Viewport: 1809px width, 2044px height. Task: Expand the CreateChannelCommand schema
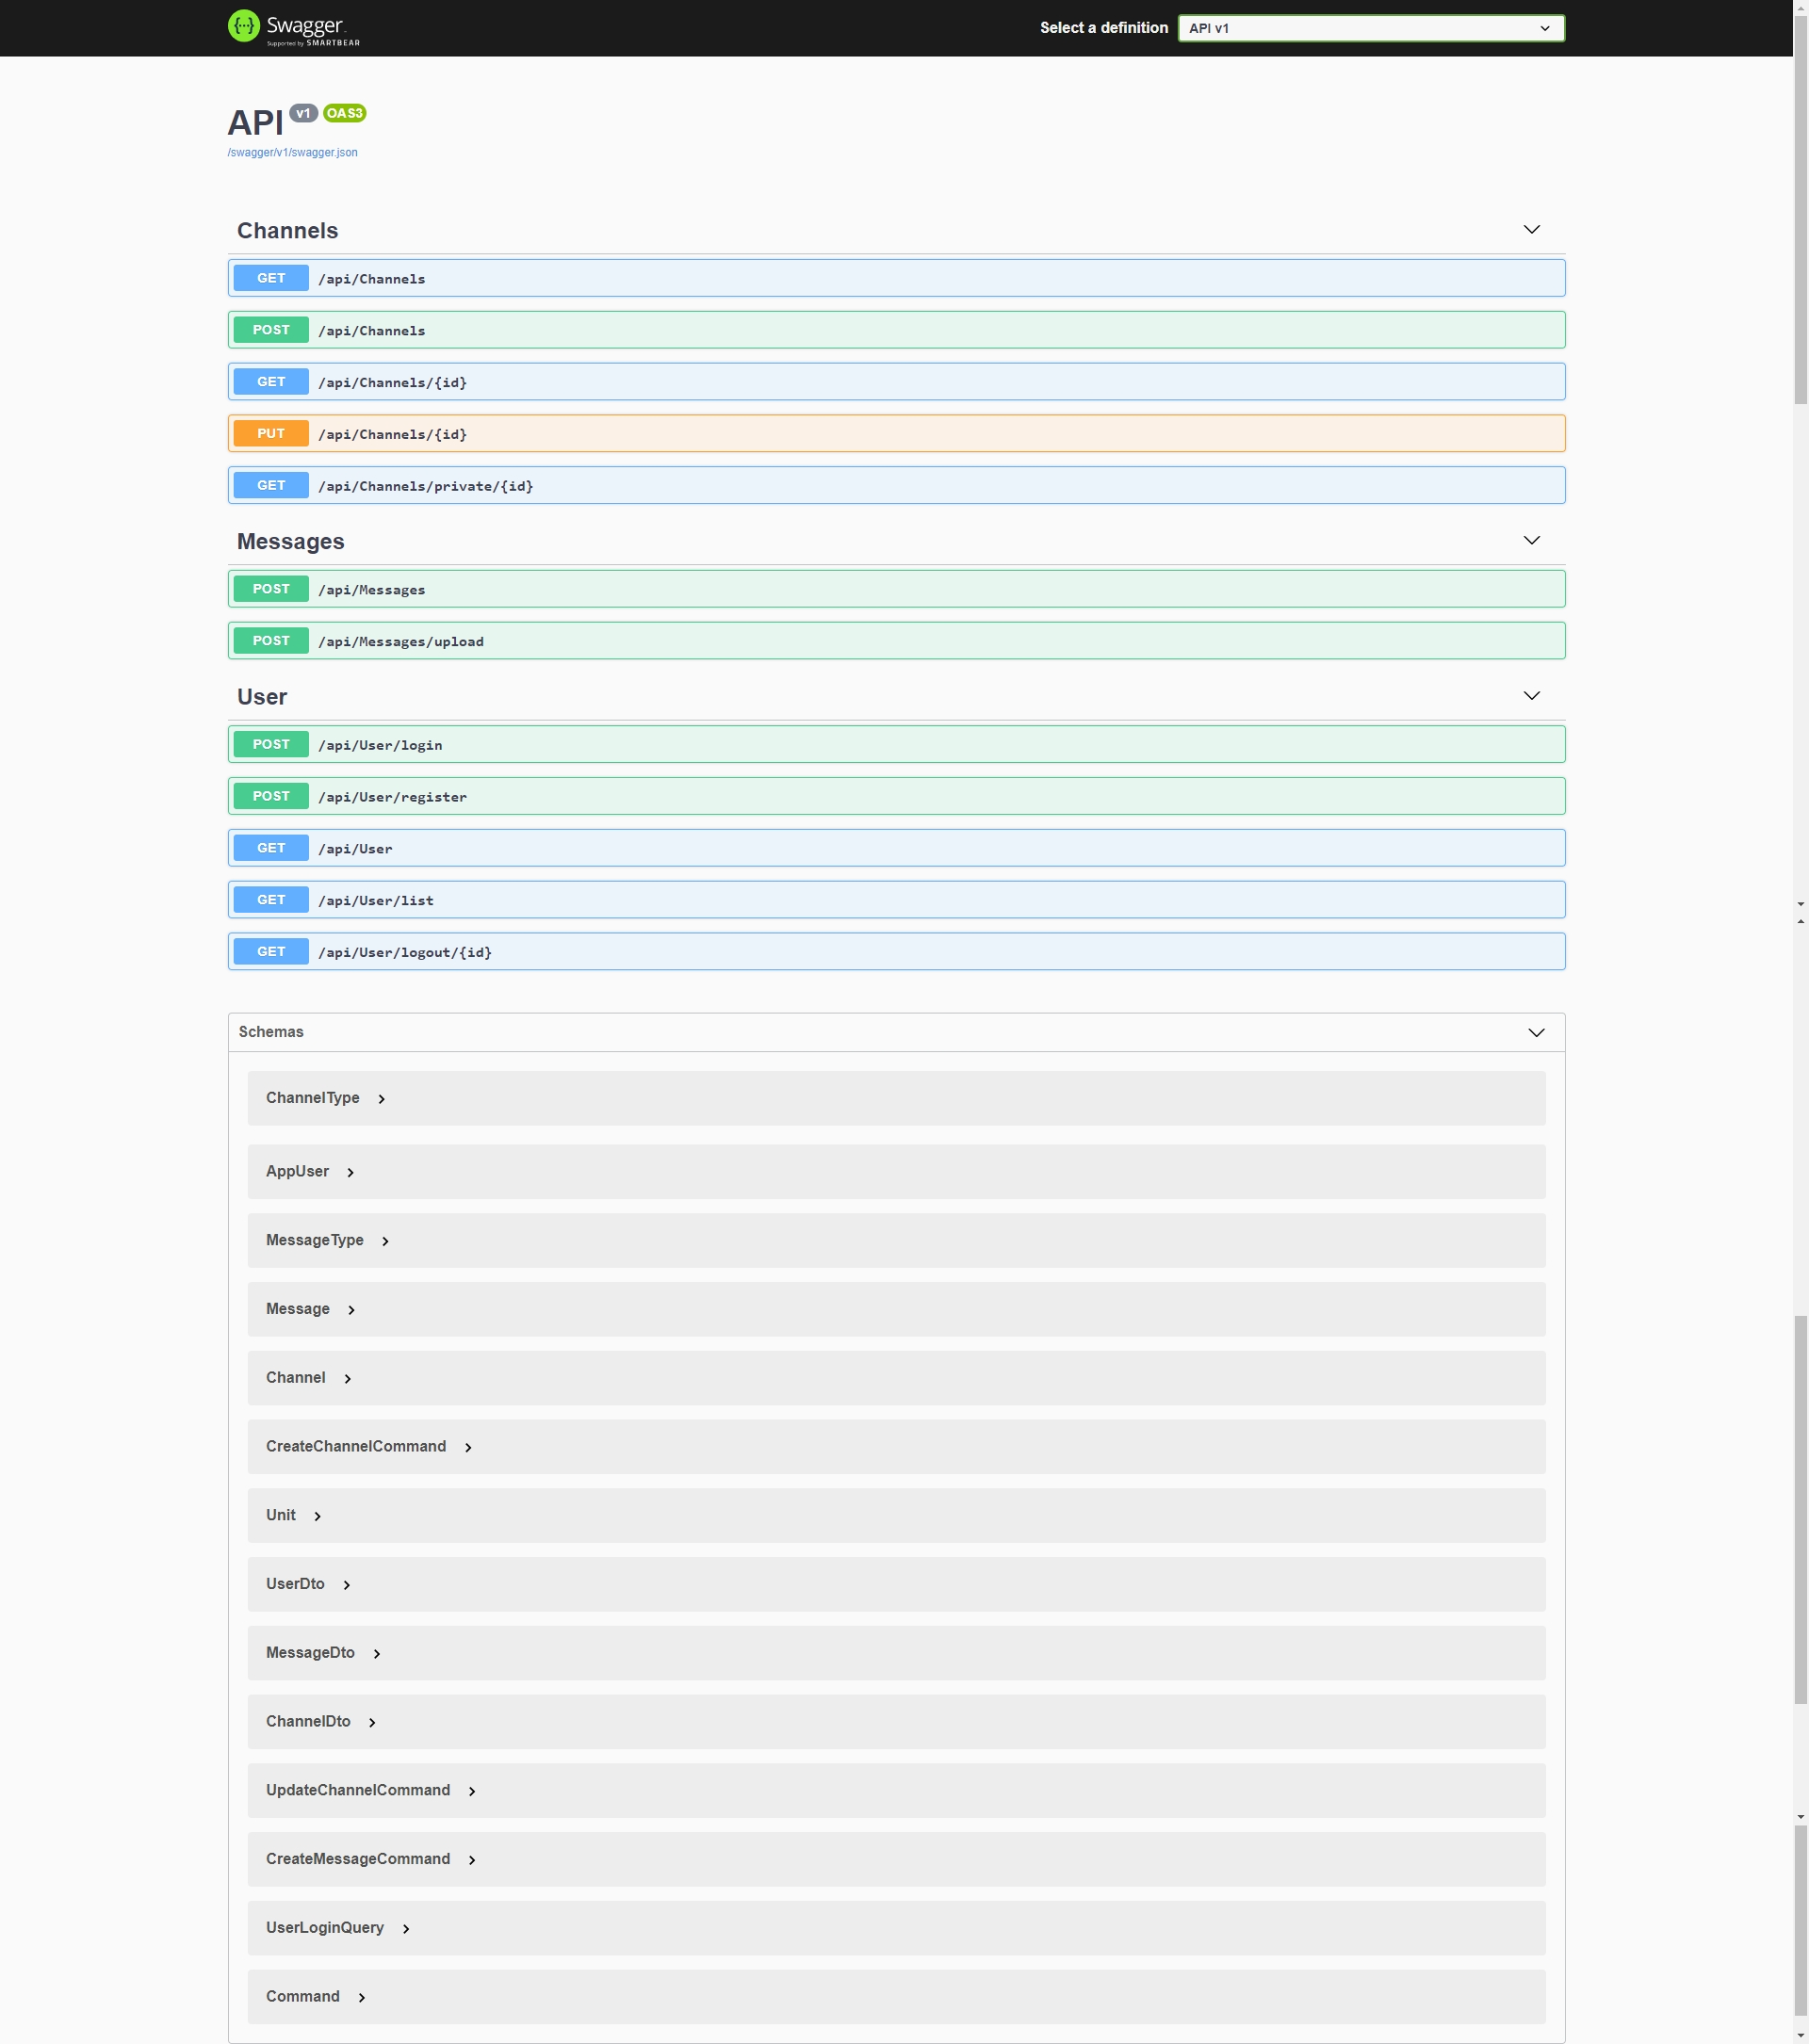pyautogui.click(x=356, y=1447)
